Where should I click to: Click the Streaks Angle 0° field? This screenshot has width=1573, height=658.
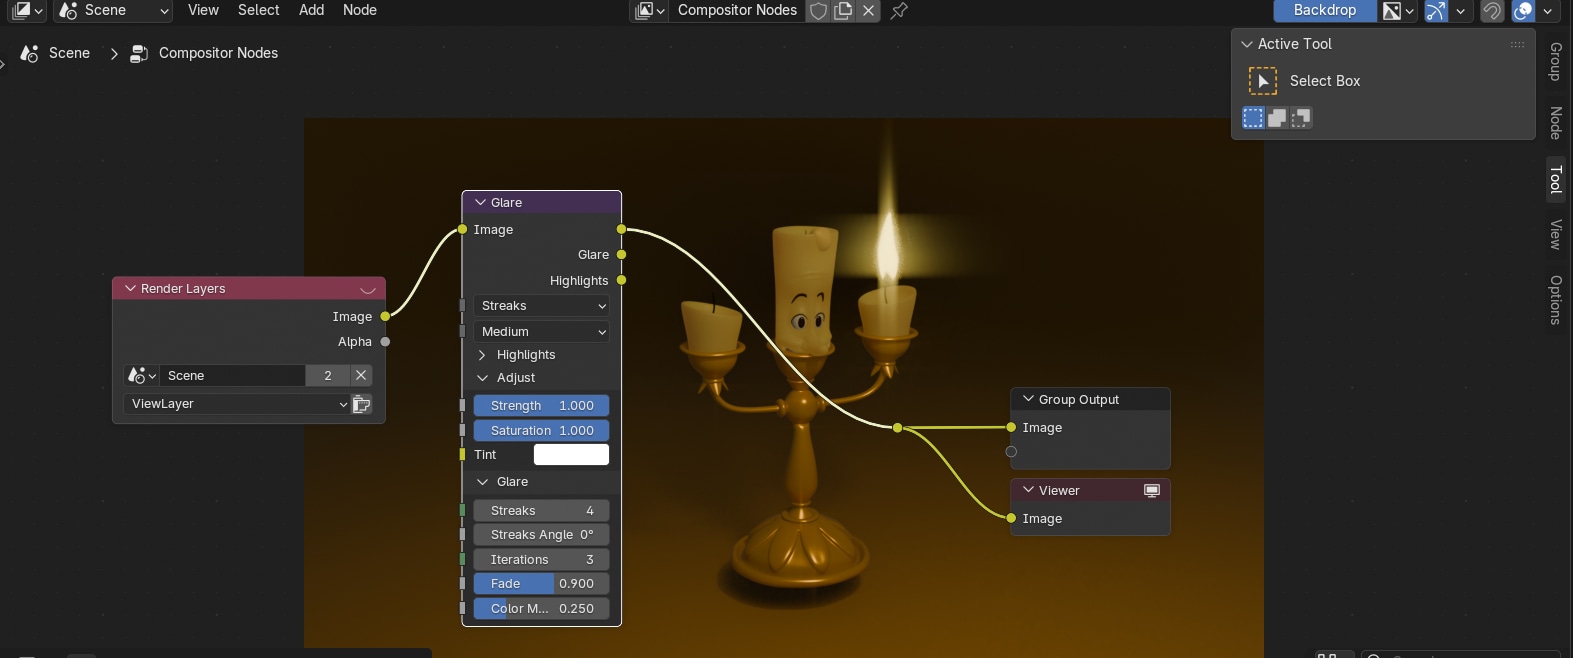pos(541,535)
